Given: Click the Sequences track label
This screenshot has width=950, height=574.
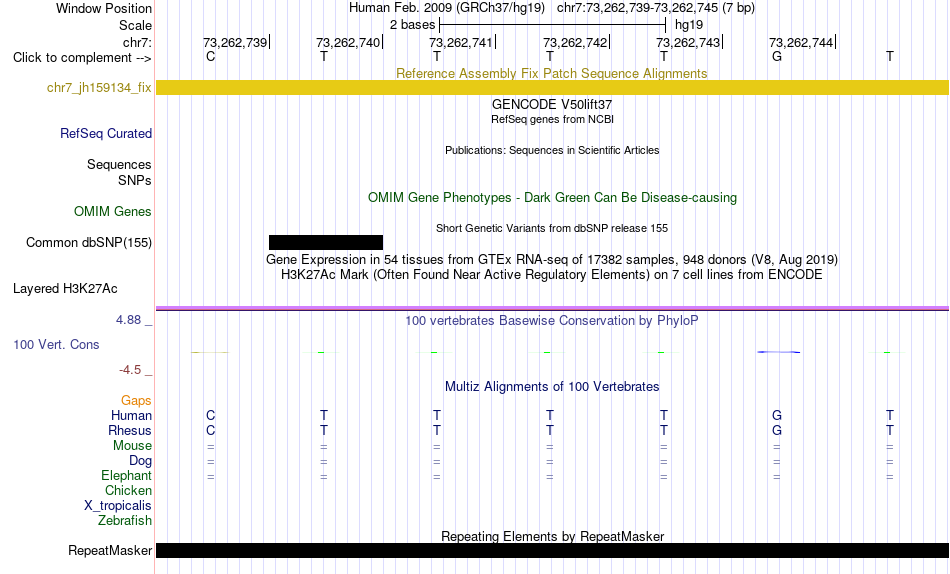Looking at the screenshot, I should click(119, 165).
